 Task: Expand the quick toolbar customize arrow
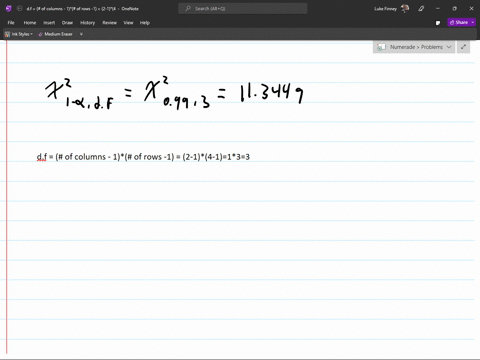click(81, 34)
